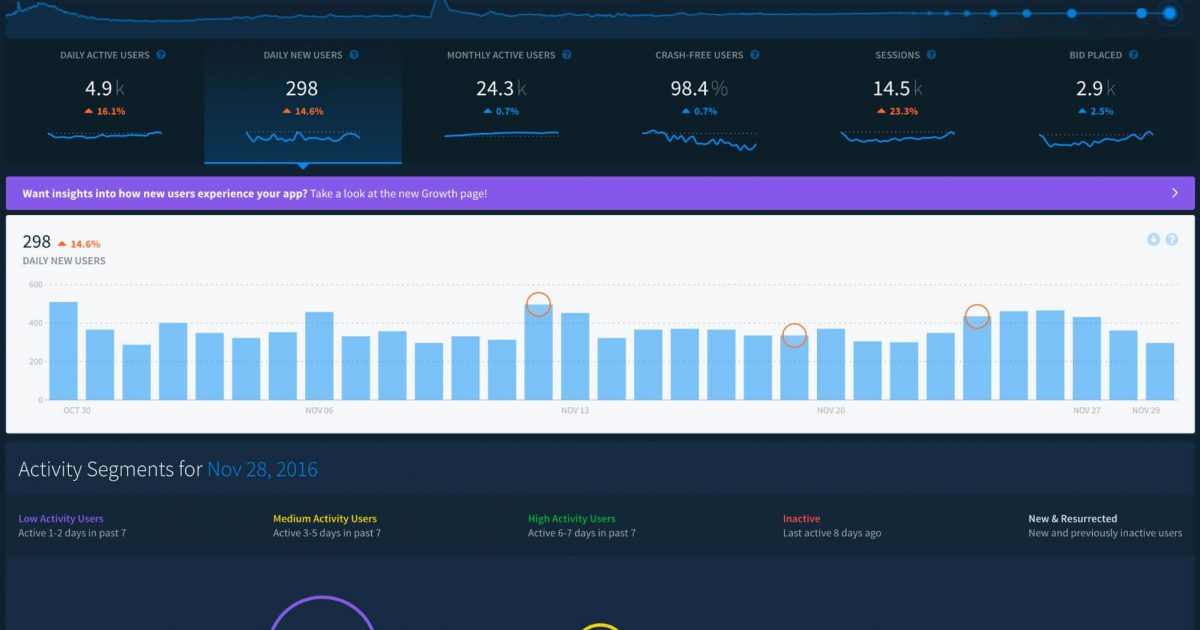Click help icon beside Sessions
The width and height of the screenshot is (1200, 630).
pos(931,55)
